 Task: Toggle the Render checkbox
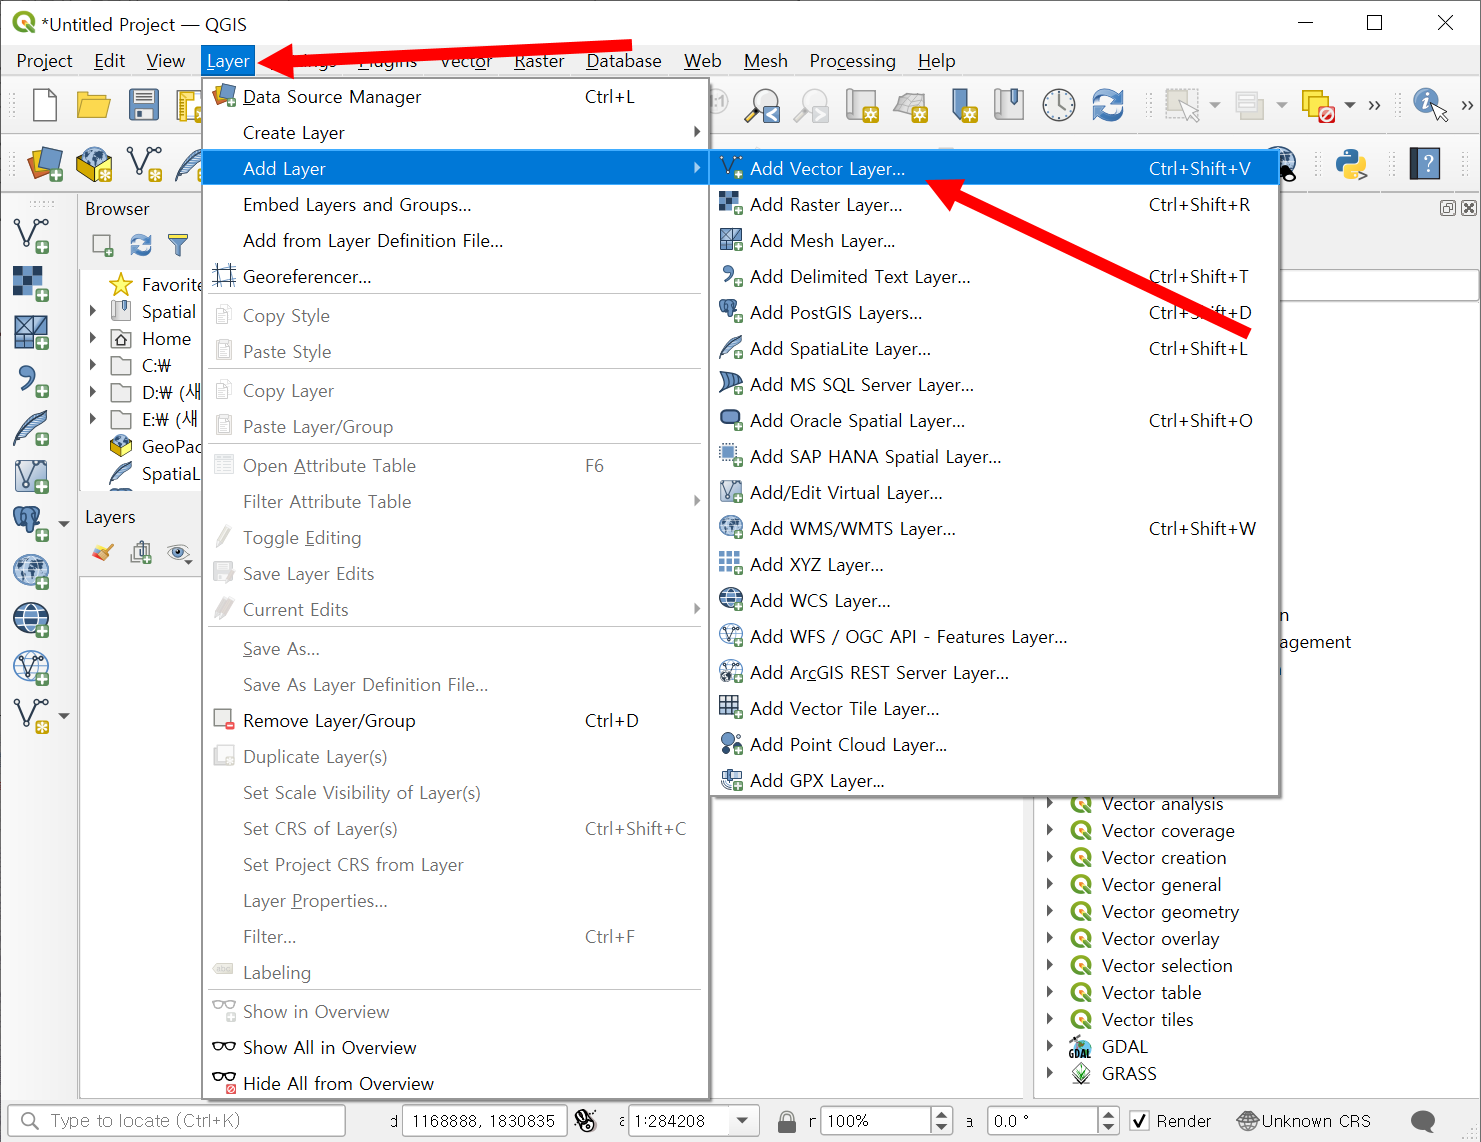1139,1121
